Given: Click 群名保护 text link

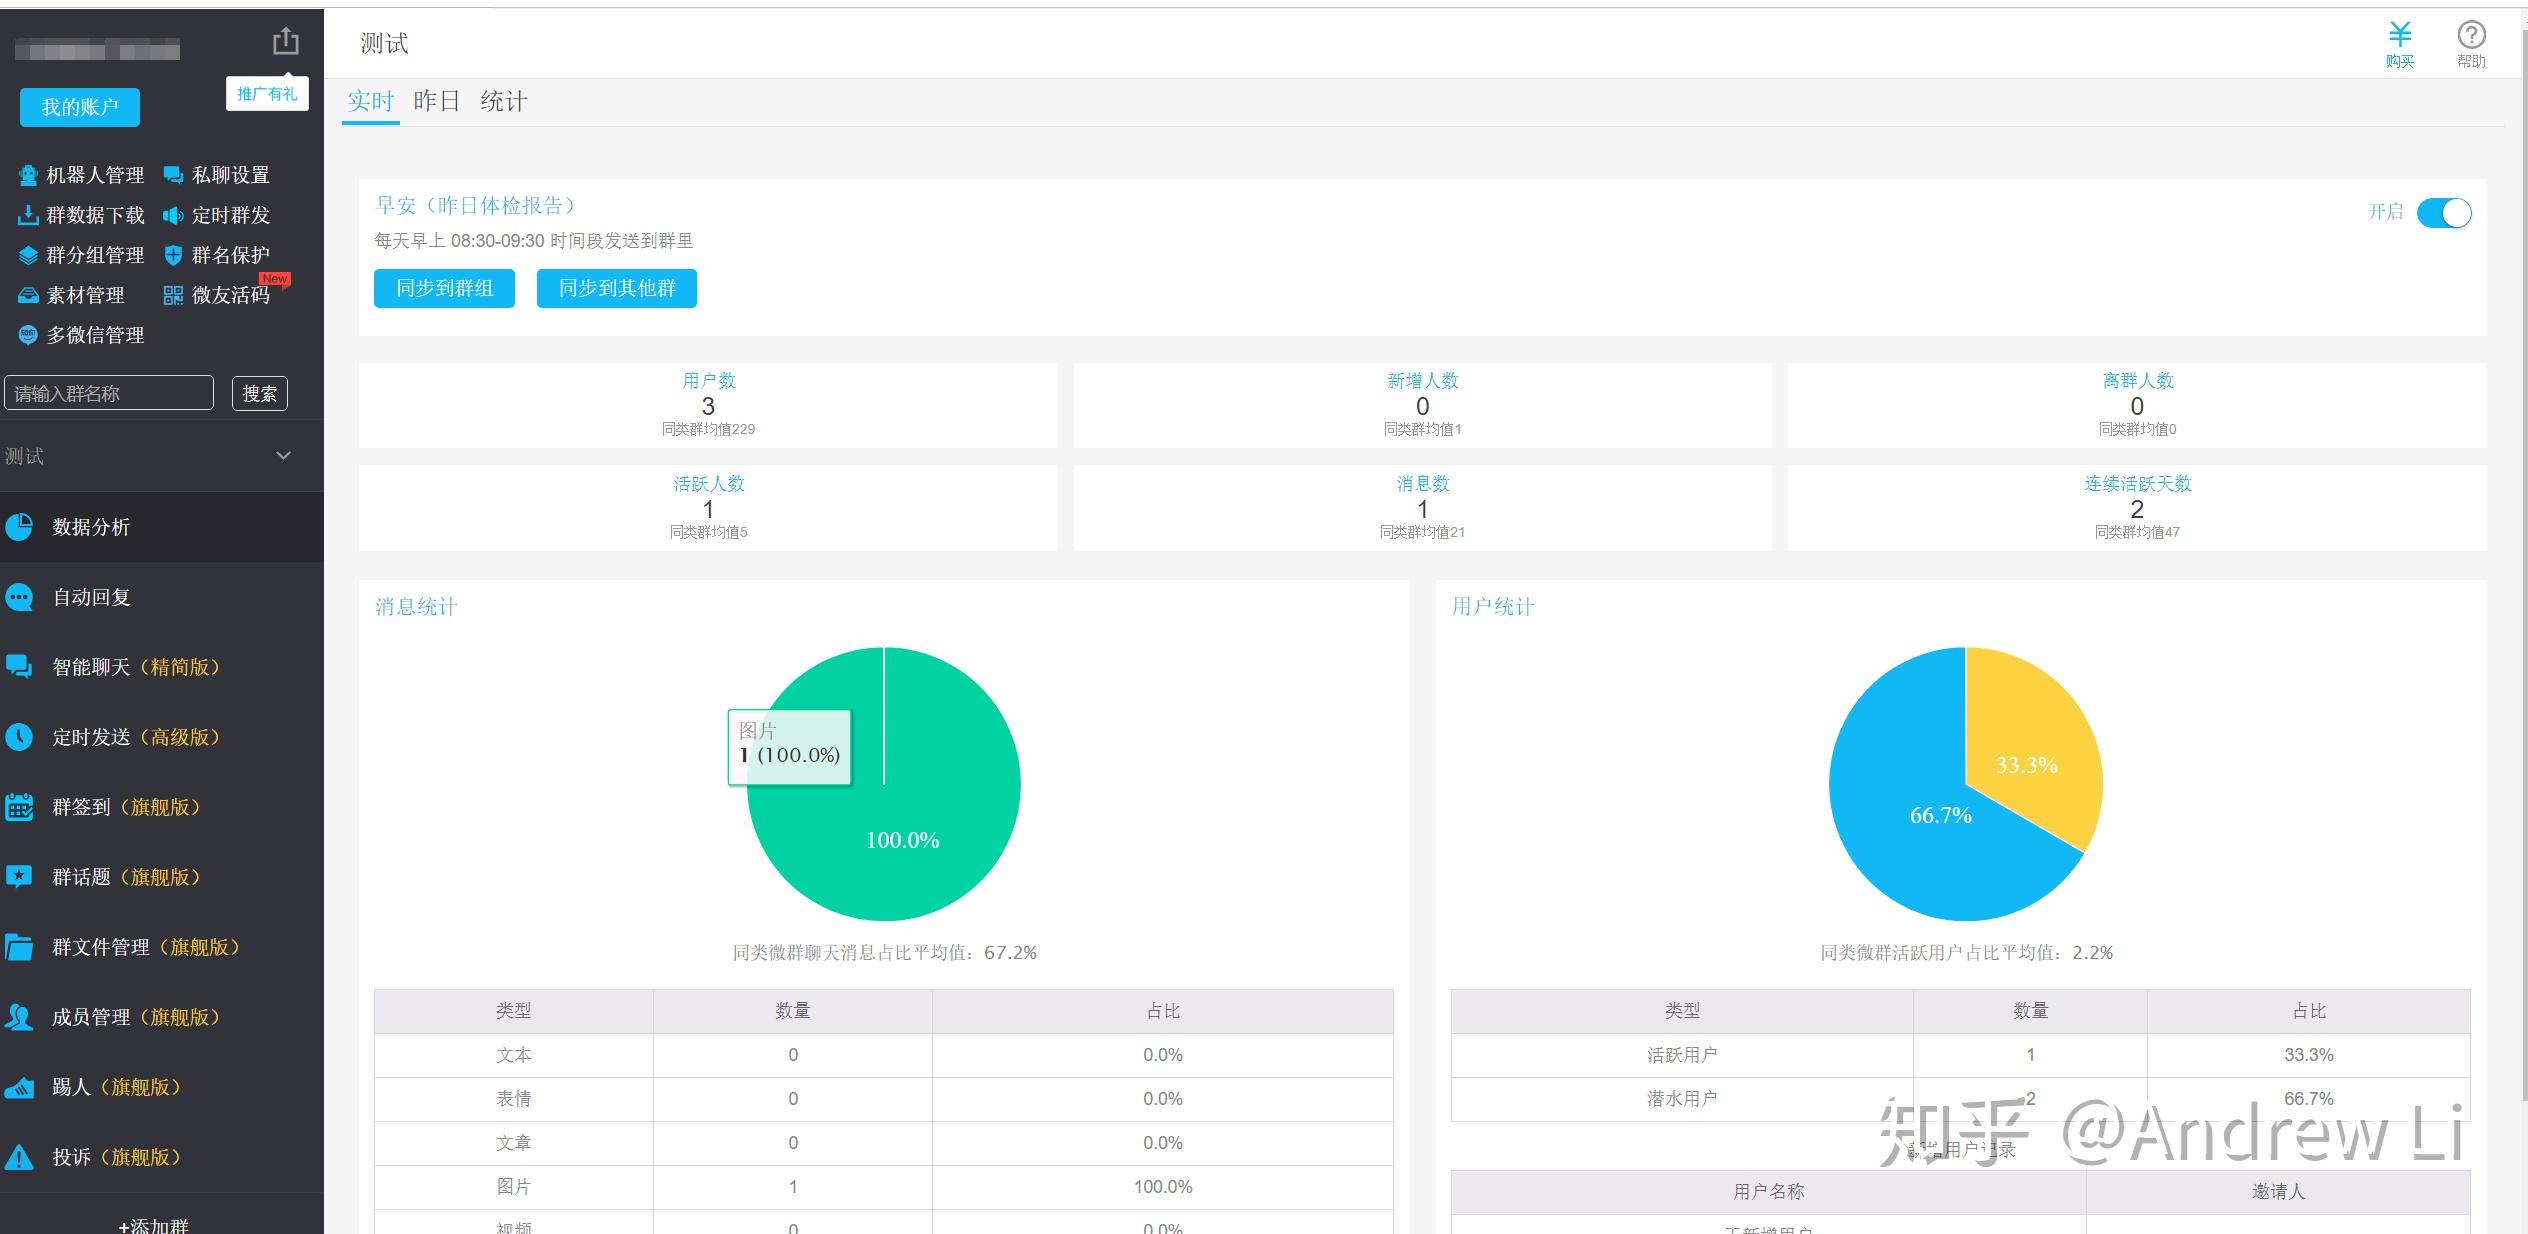Looking at the screenshot, I should click(231, 255).
